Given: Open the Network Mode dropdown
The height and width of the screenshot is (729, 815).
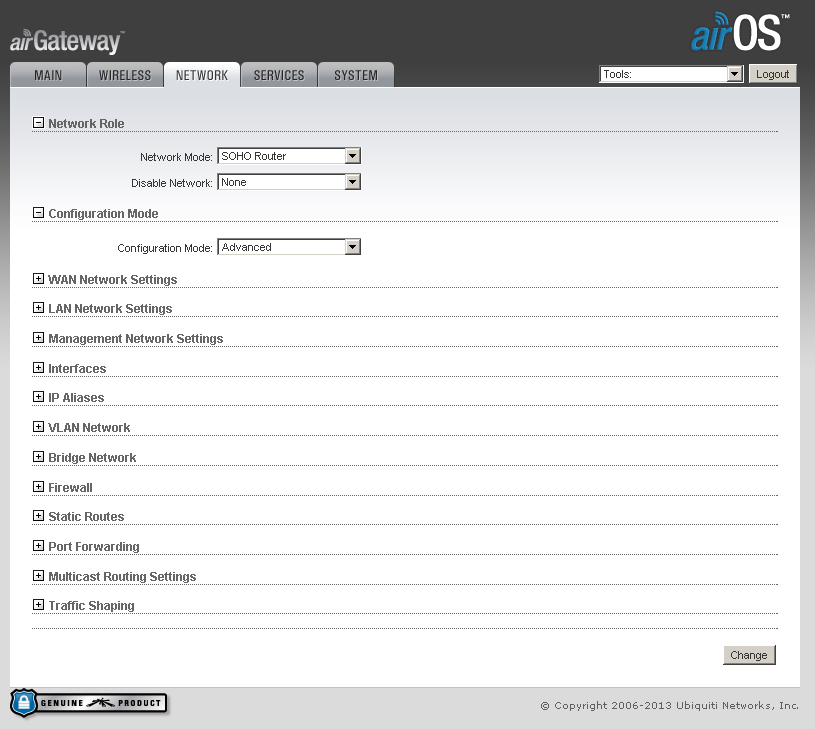Looking at the screenshot, I should coord(353,155).
